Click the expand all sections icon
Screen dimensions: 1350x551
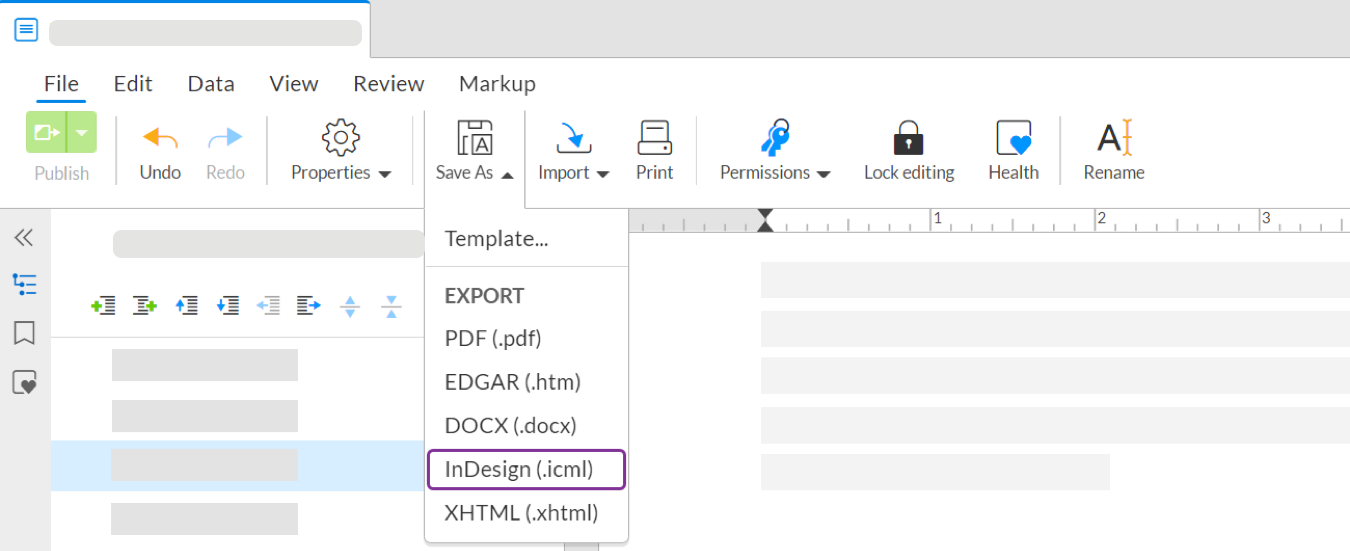point(350,306)
